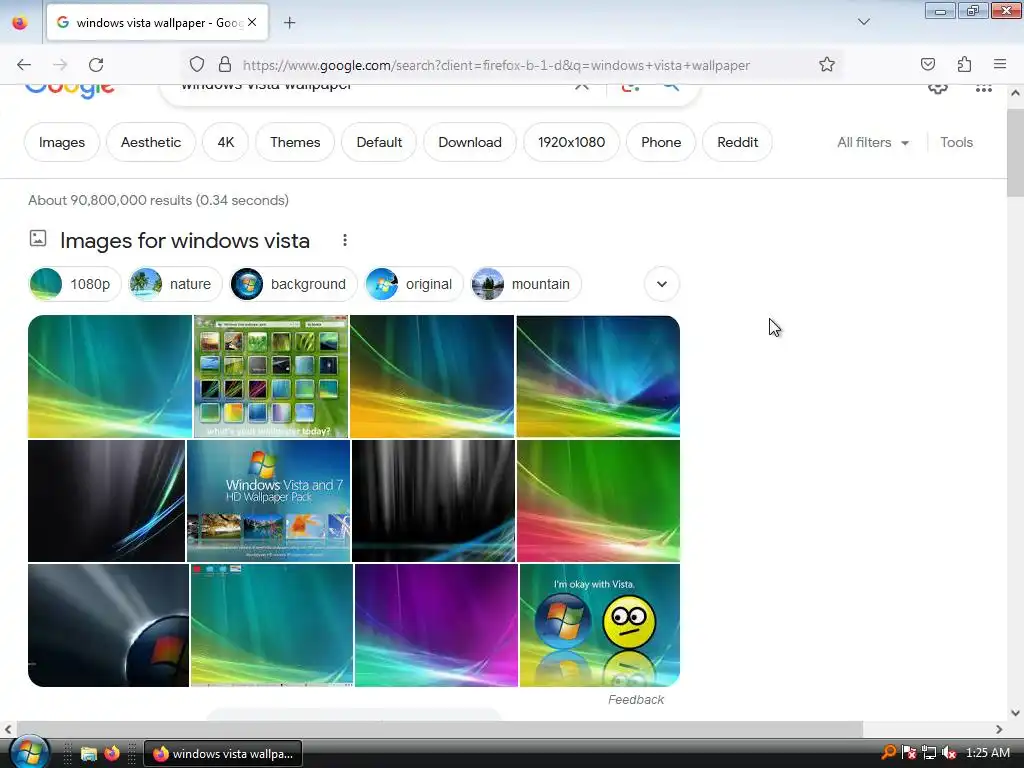
Task: Open the Extensions puzzle icon
Action: [964, 64]
